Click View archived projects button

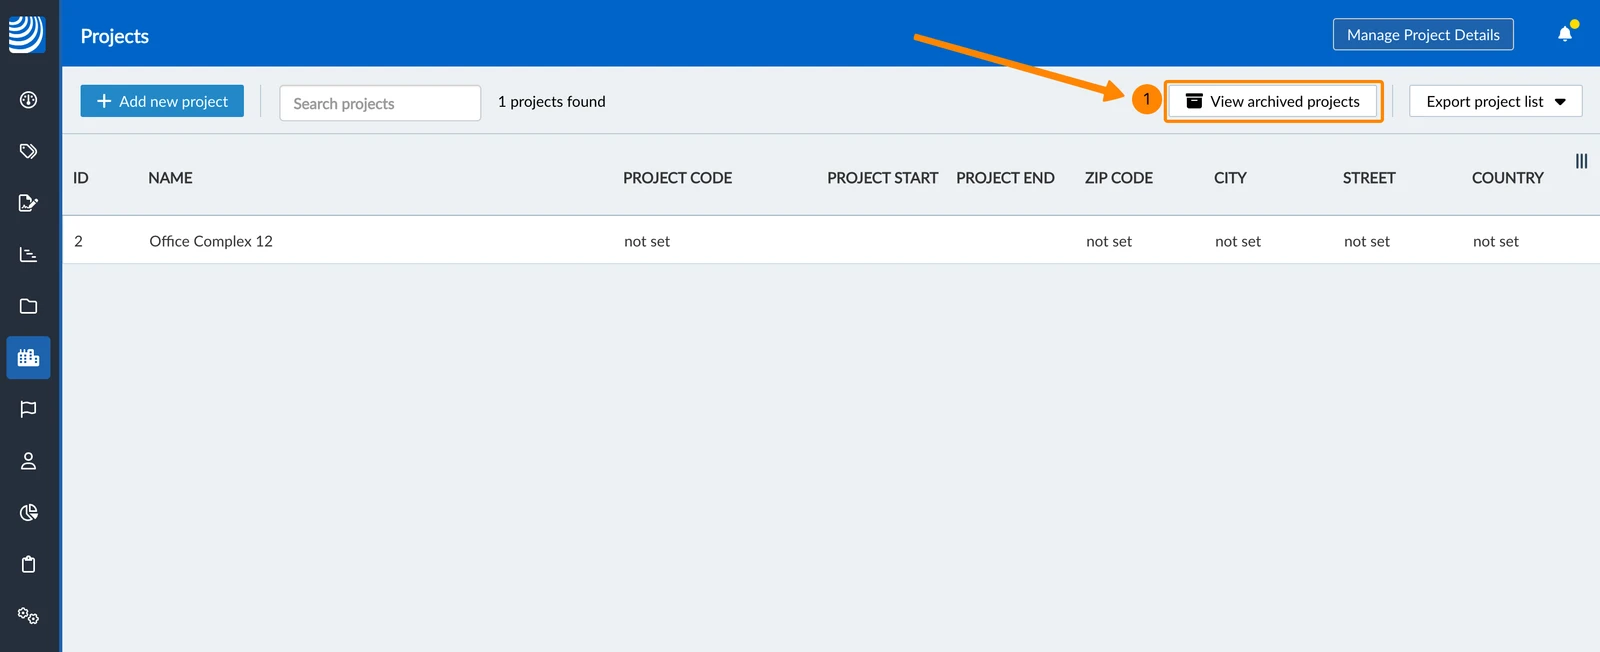tap(1273, 101)
